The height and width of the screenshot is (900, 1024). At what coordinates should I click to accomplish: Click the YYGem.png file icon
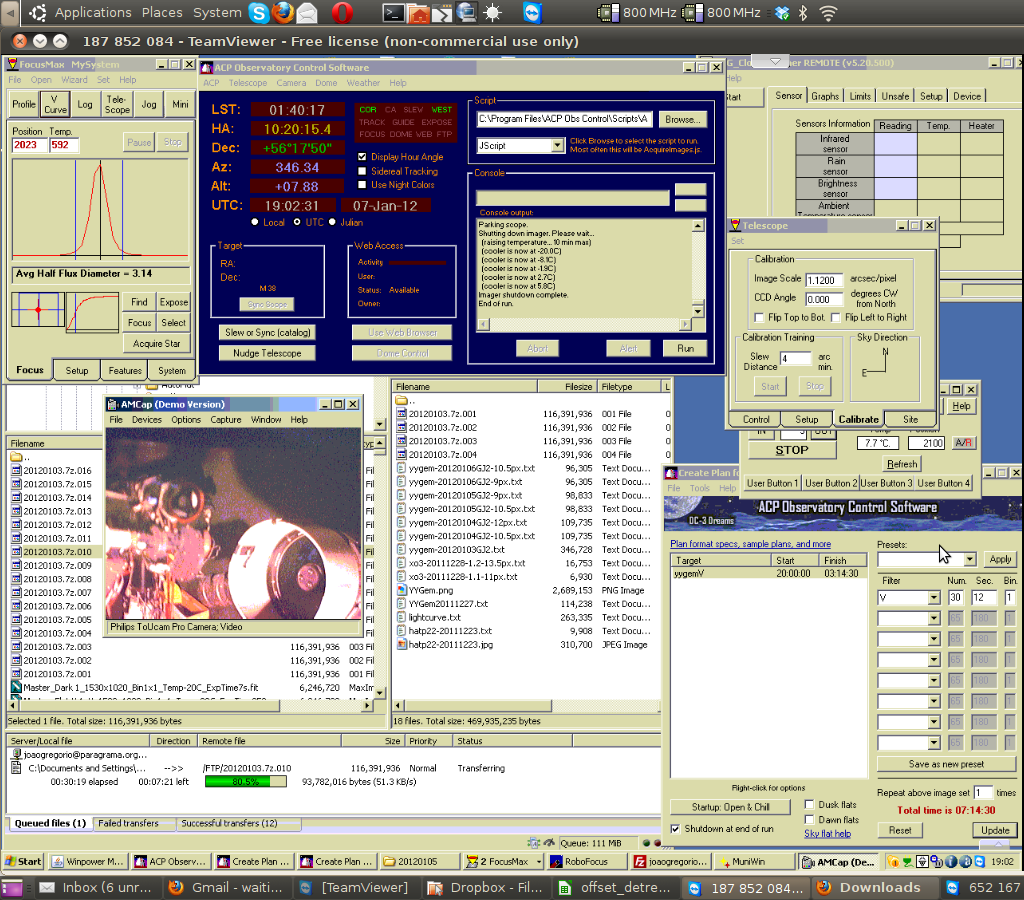click(x=402, y=590)
